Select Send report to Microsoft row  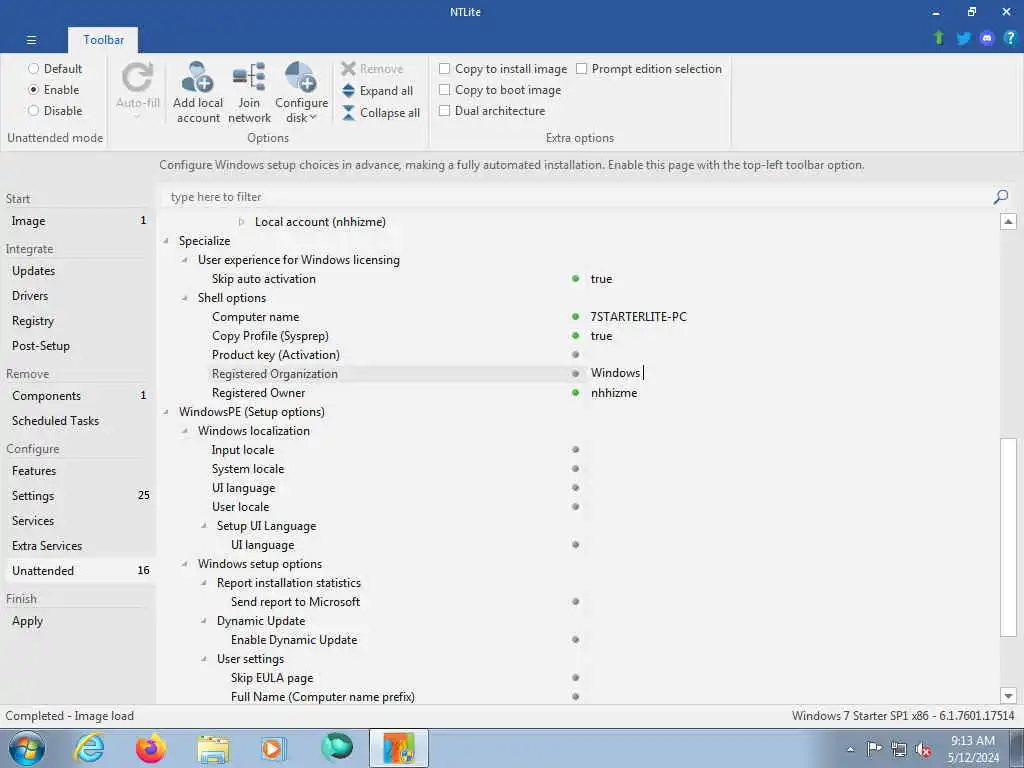[x=578, y=601]
